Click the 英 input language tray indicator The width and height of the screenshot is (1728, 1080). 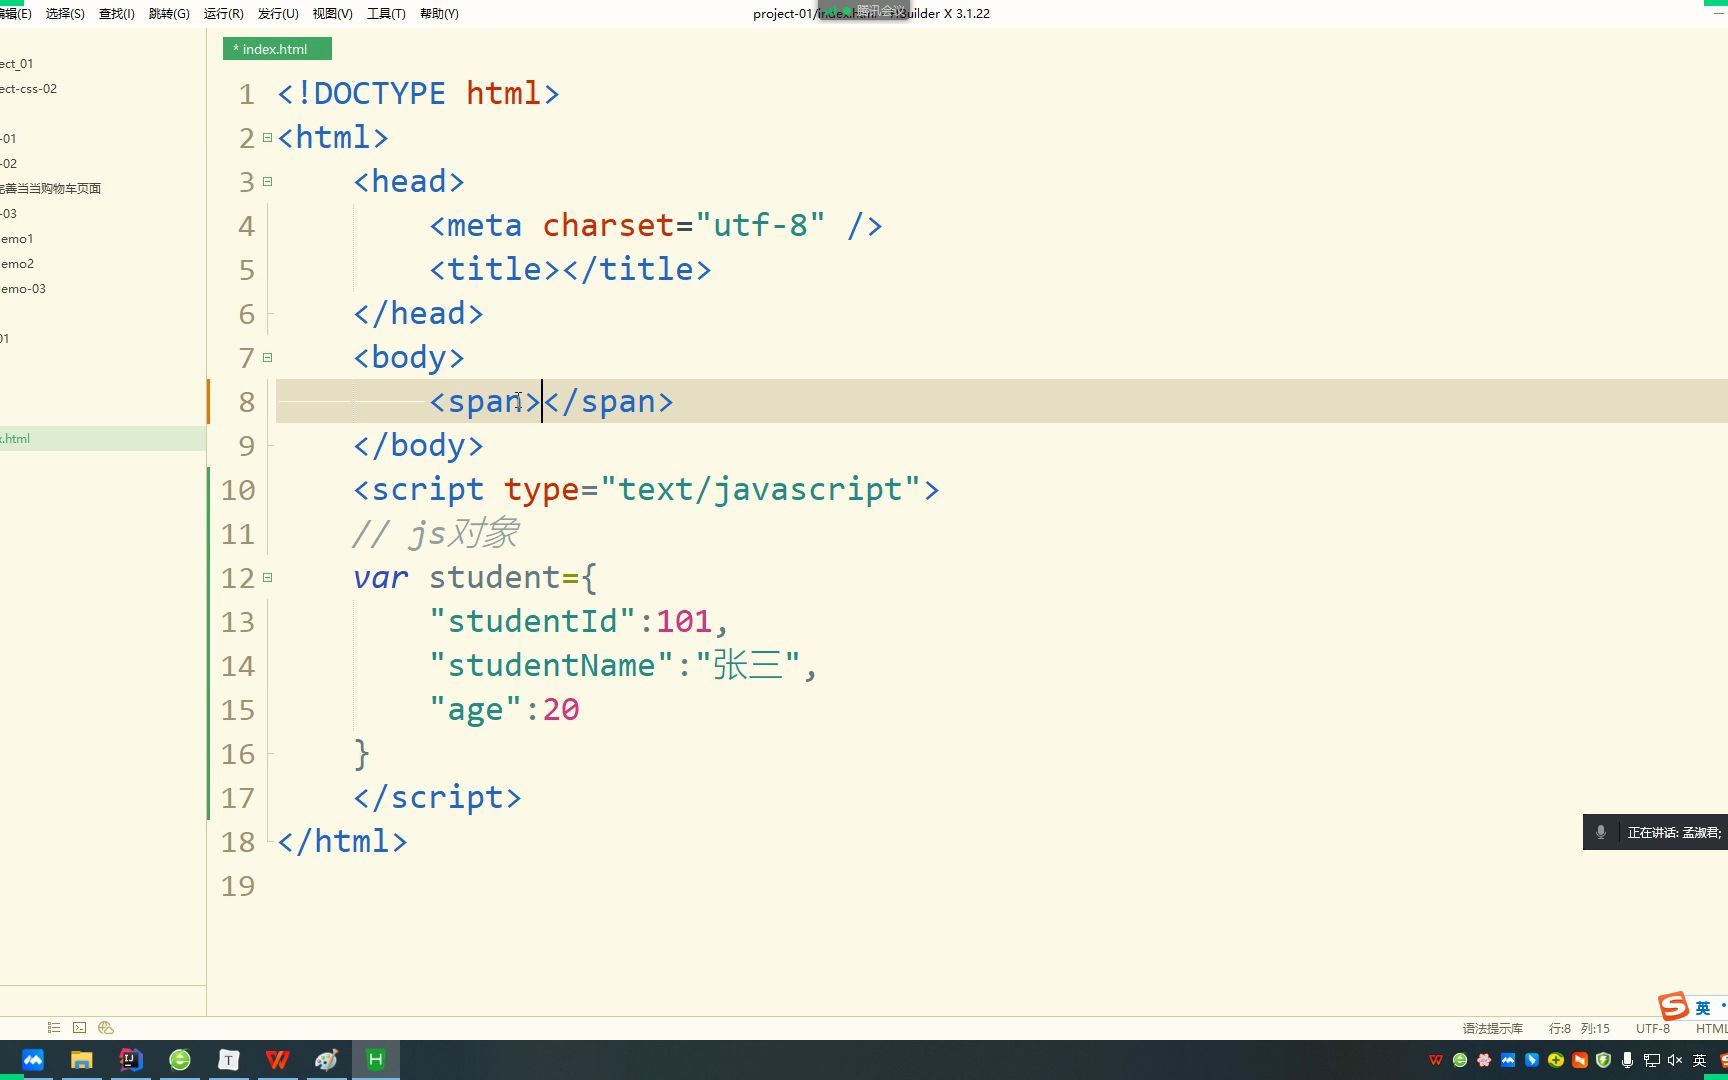1699,1060
